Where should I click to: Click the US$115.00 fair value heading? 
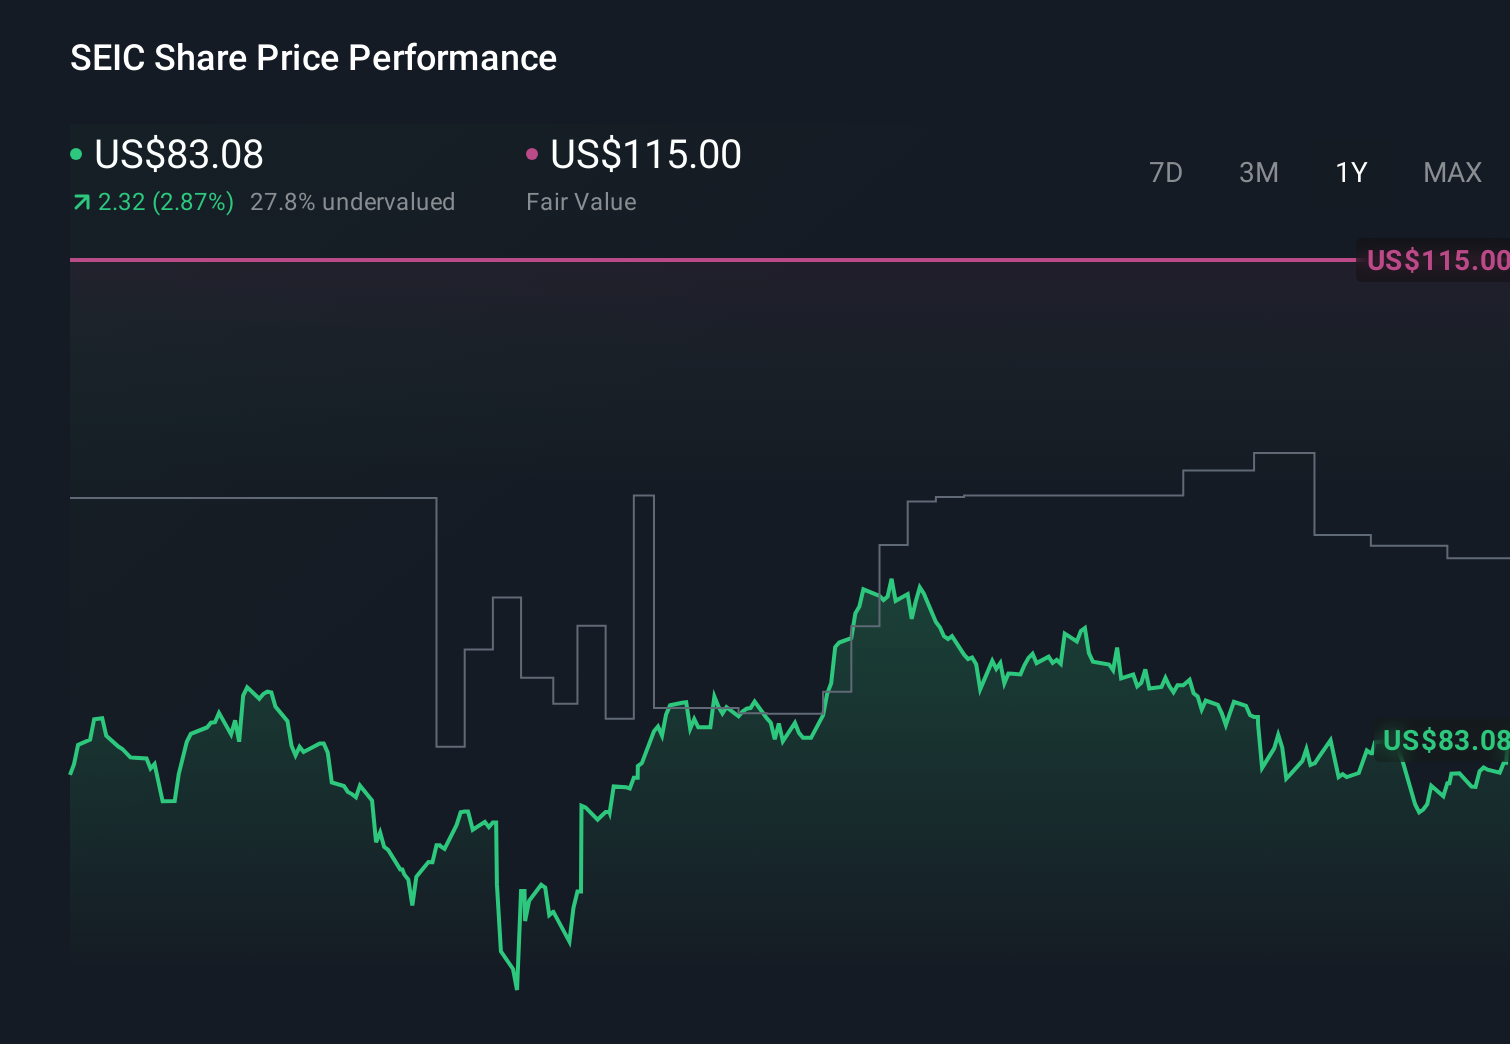(646, 154)
